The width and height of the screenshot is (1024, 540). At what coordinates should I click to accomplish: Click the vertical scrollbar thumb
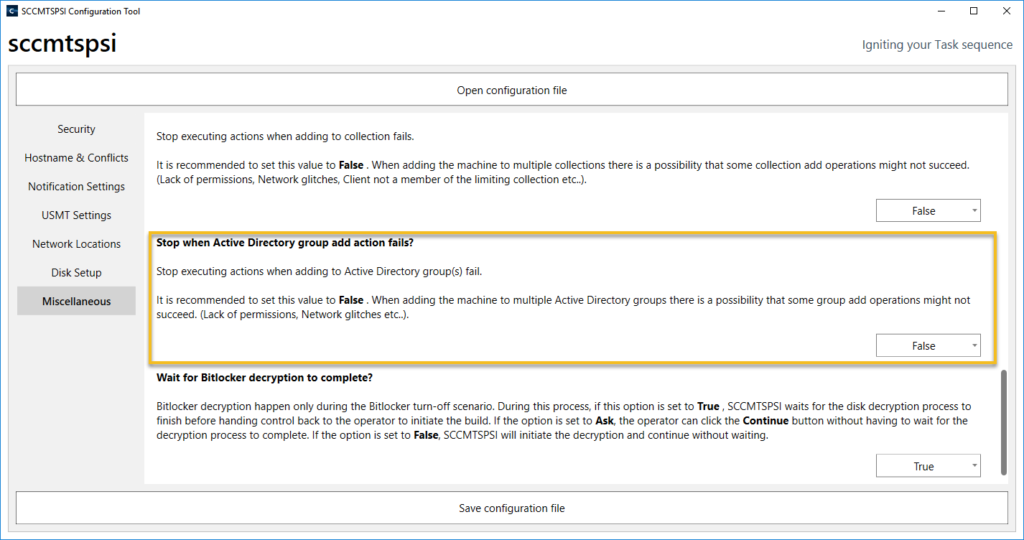[1002, 422]
